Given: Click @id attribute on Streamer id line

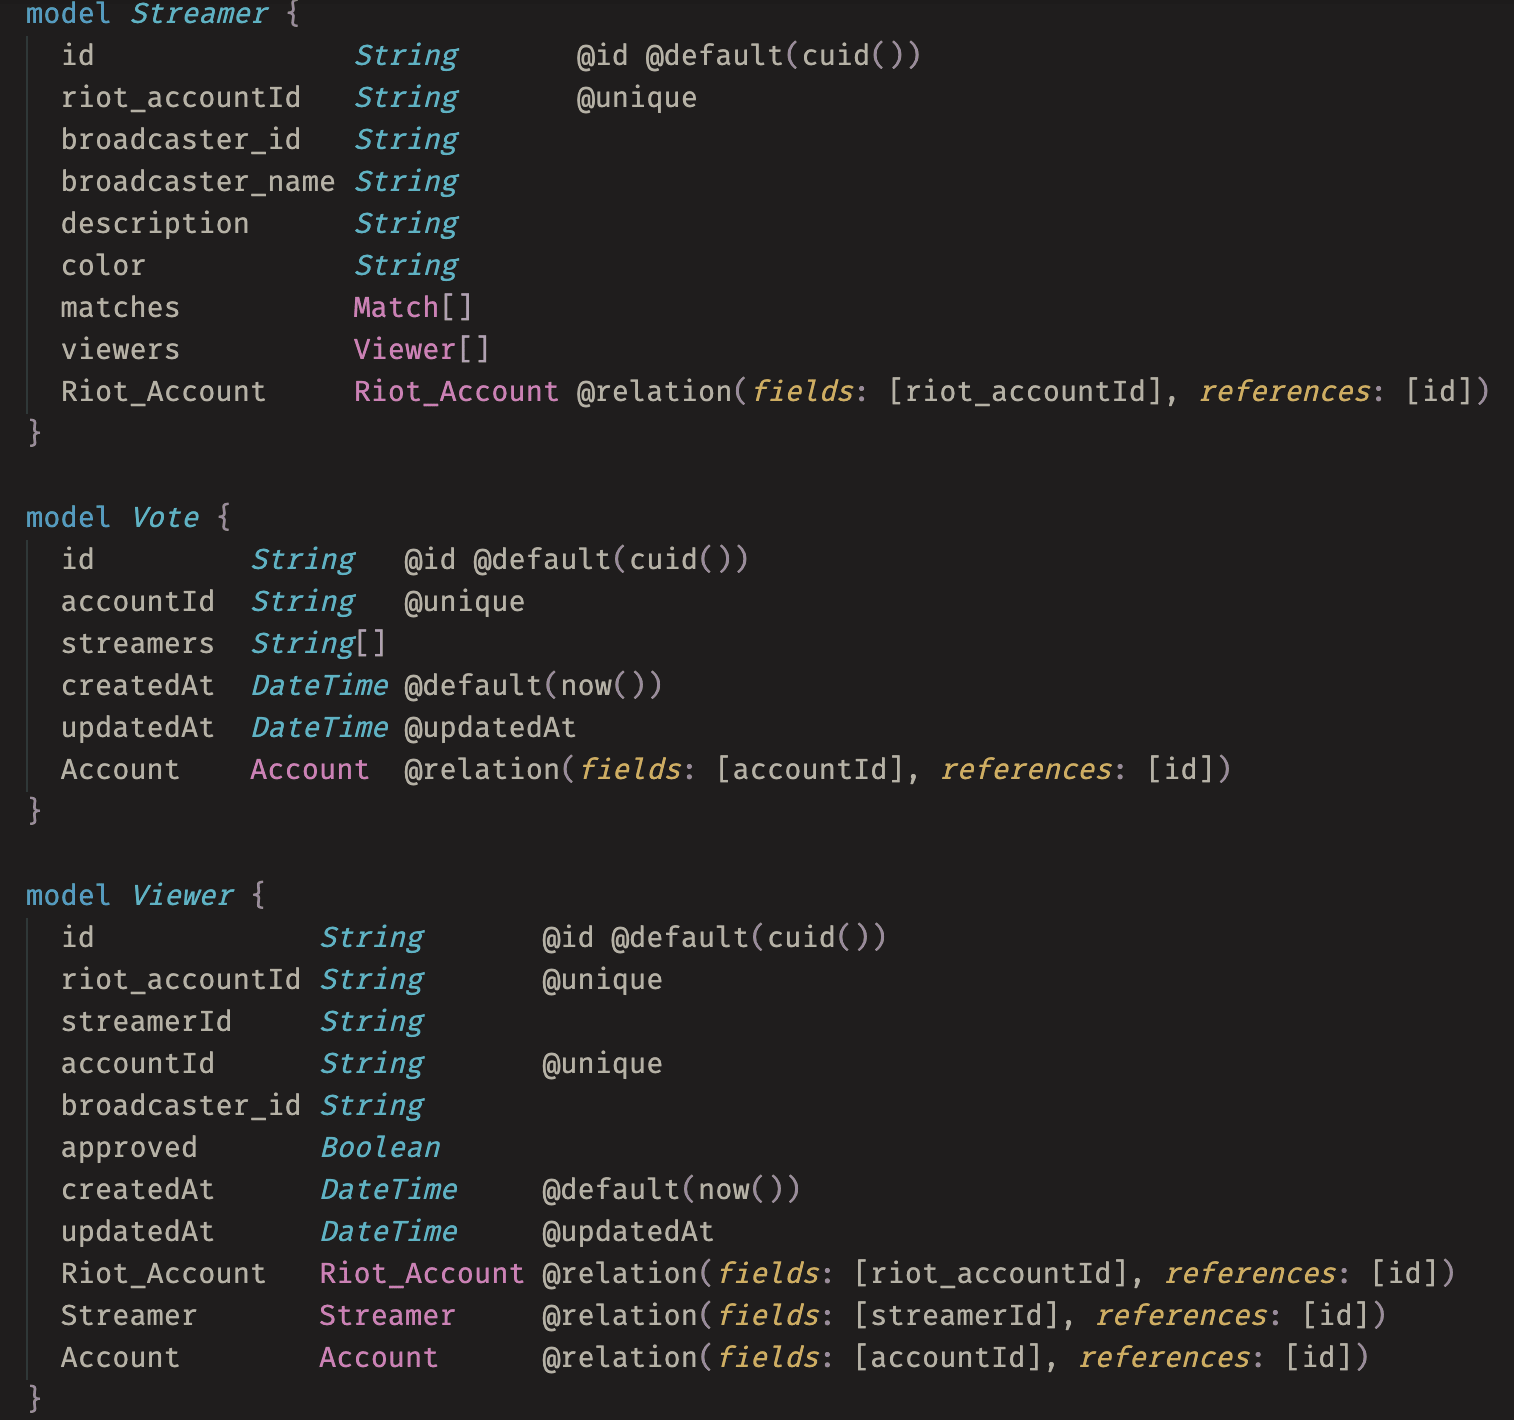Looking at the screenshot, I should tap(603, 56).
